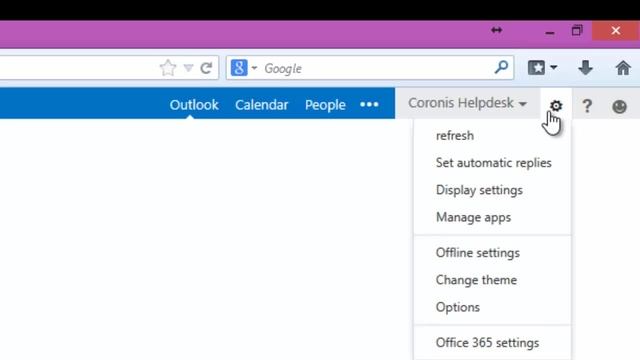Restore down the browser window
Screen dimensions: 640x360
pyautogui.click(x=577, y=31)
